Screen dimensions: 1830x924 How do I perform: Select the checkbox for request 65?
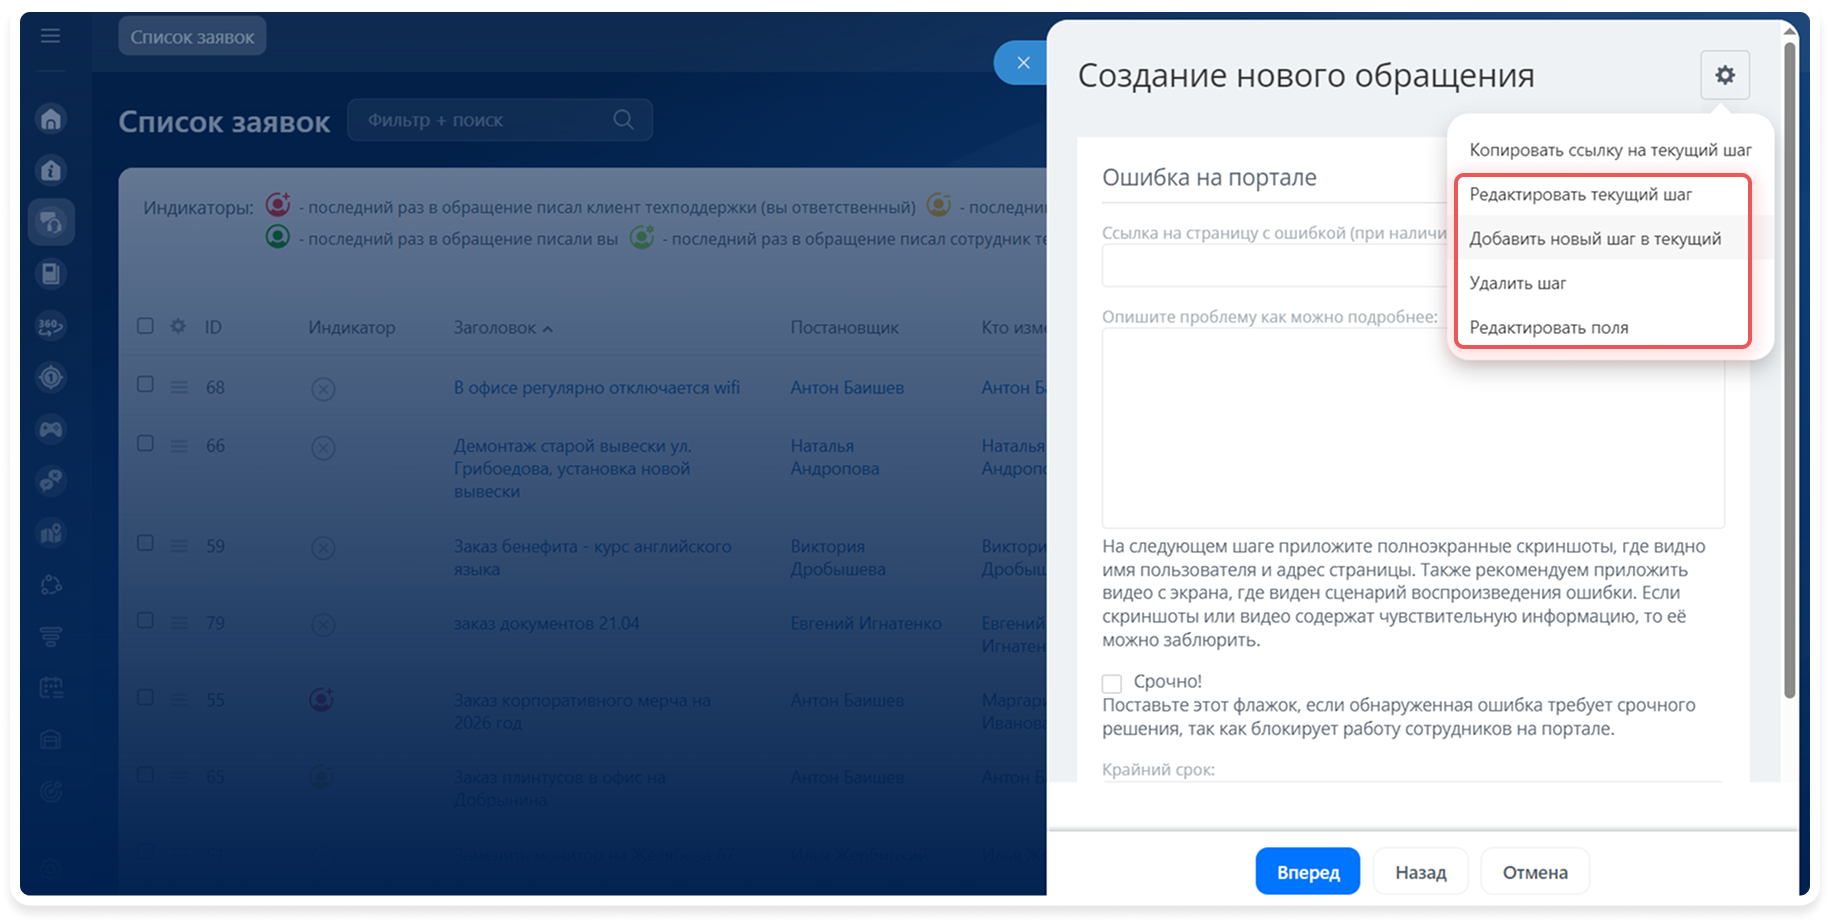click(x=145, y=775)
